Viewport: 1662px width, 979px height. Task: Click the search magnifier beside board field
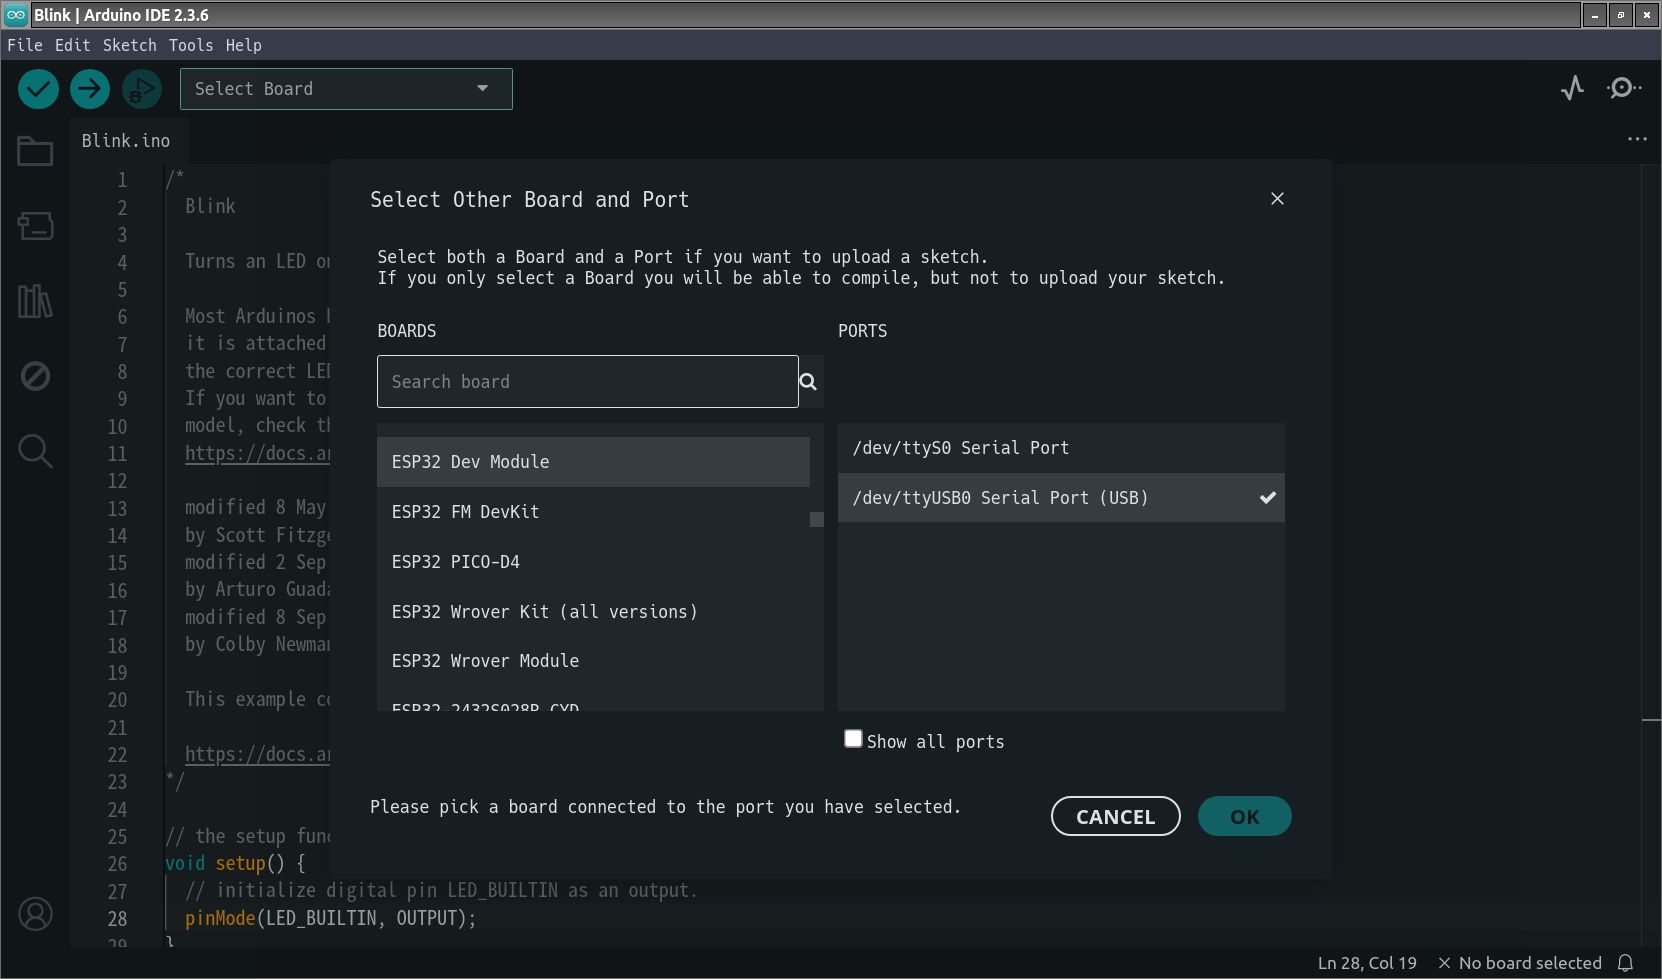[809, 382]
